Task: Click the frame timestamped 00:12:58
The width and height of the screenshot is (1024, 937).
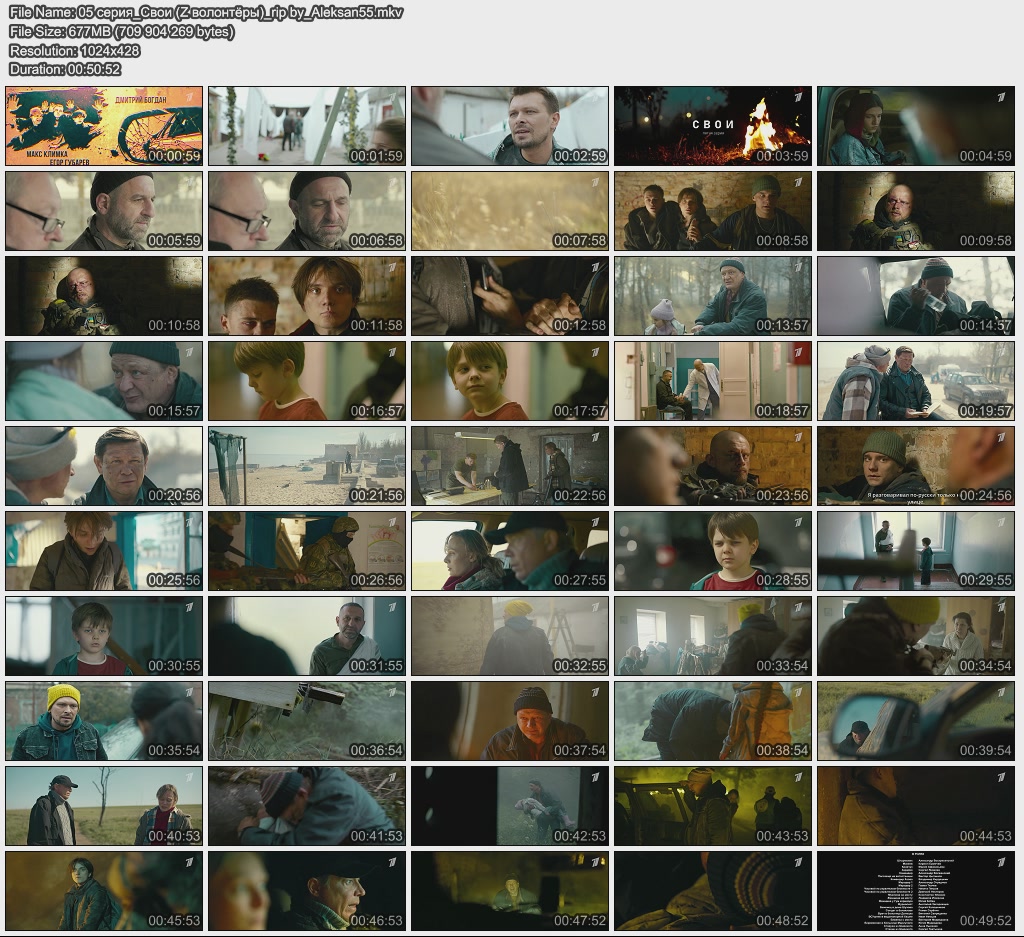Action: coord(509,296)
